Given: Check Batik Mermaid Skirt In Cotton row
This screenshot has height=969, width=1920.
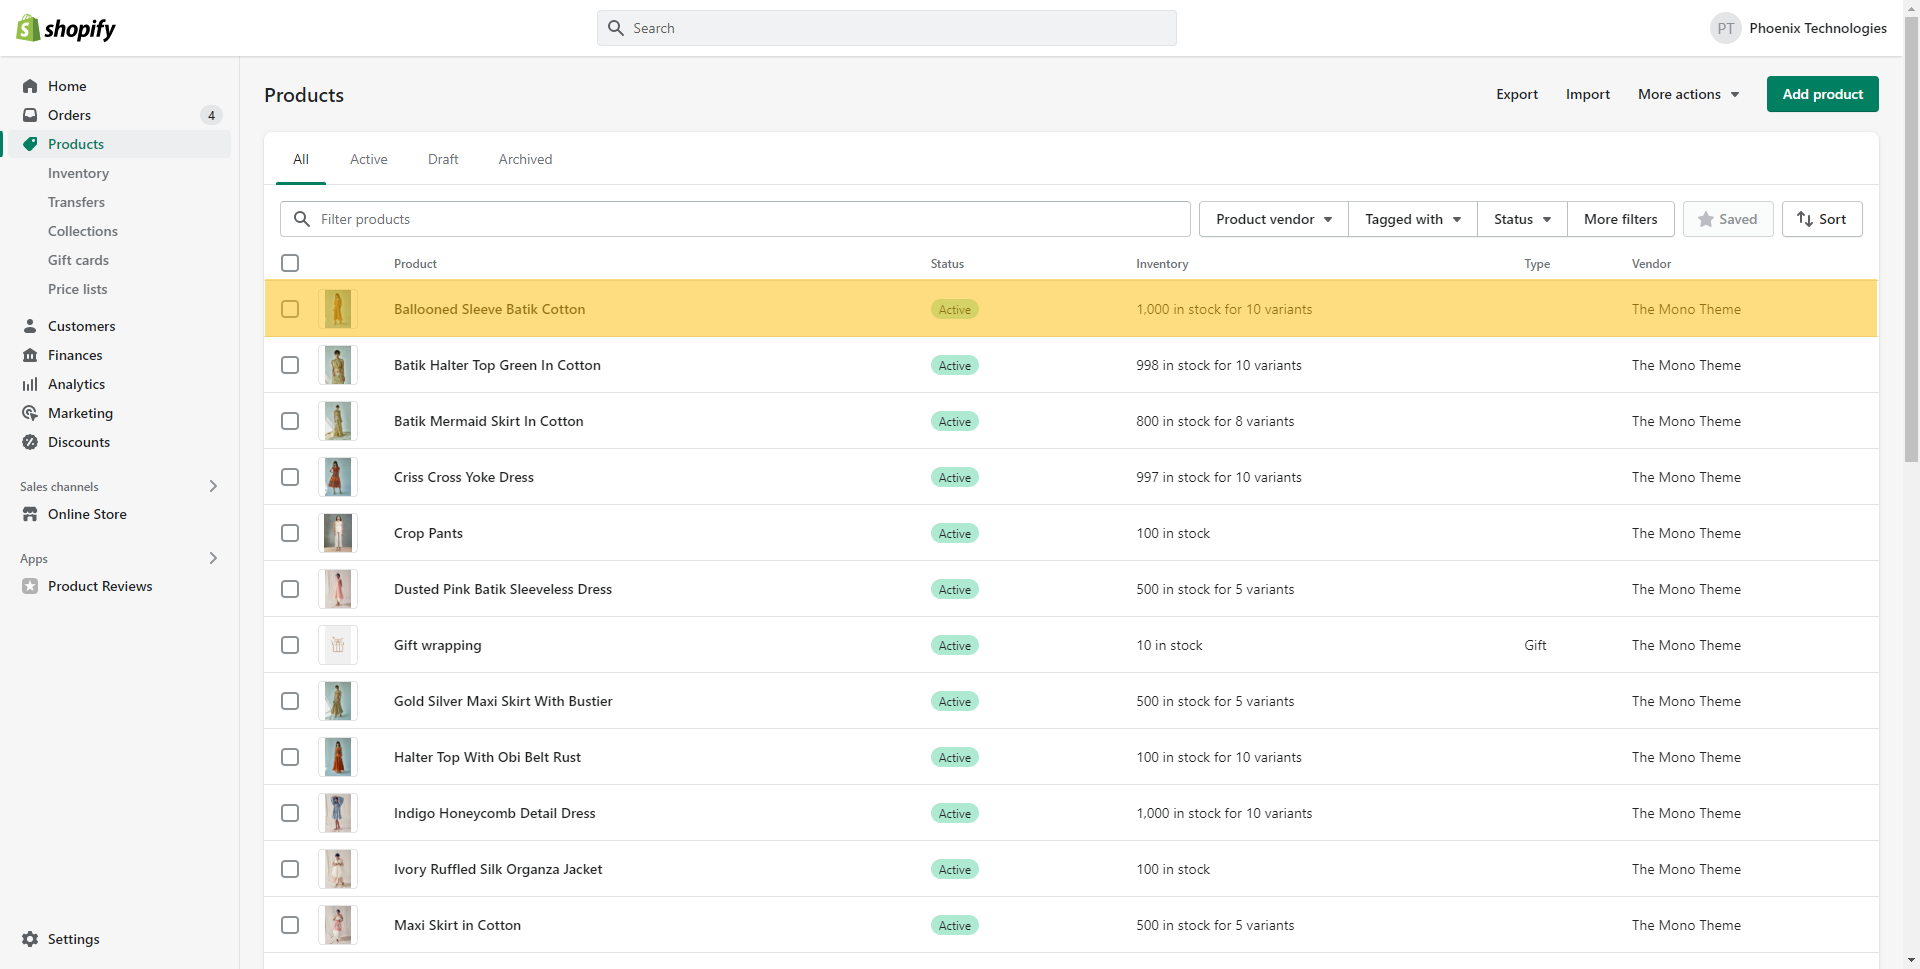Looking at the screenshot, I should tap(290, 421).
